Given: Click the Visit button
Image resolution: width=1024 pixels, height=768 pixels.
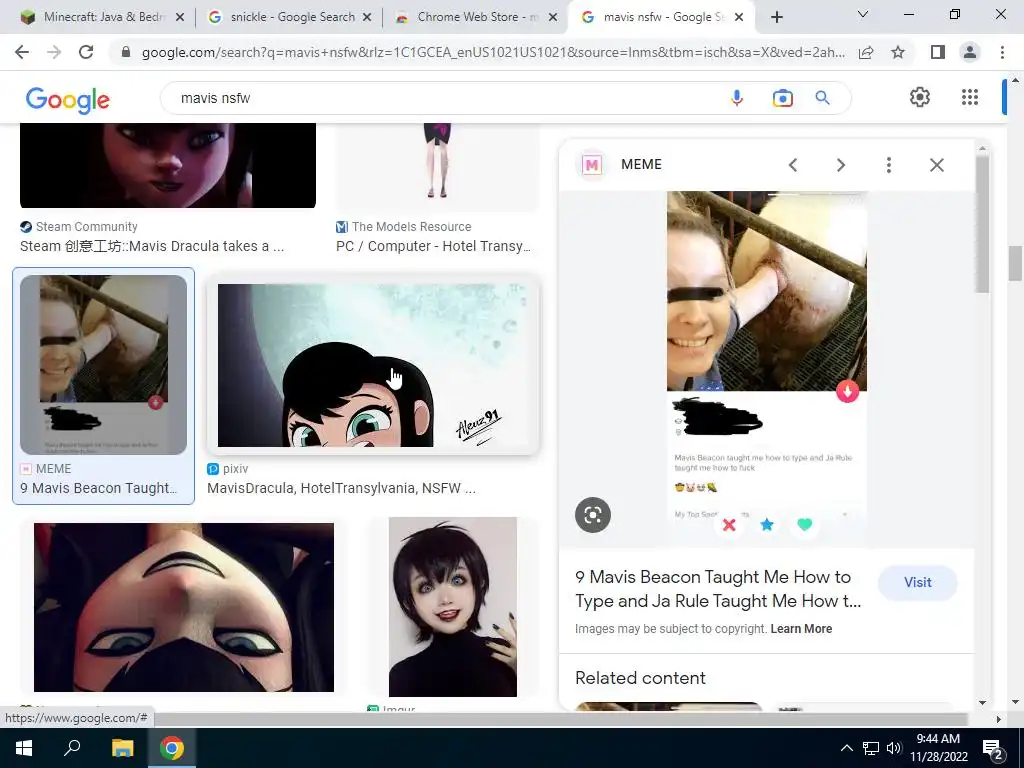Looking at the screenshot, I should point(917,583).
